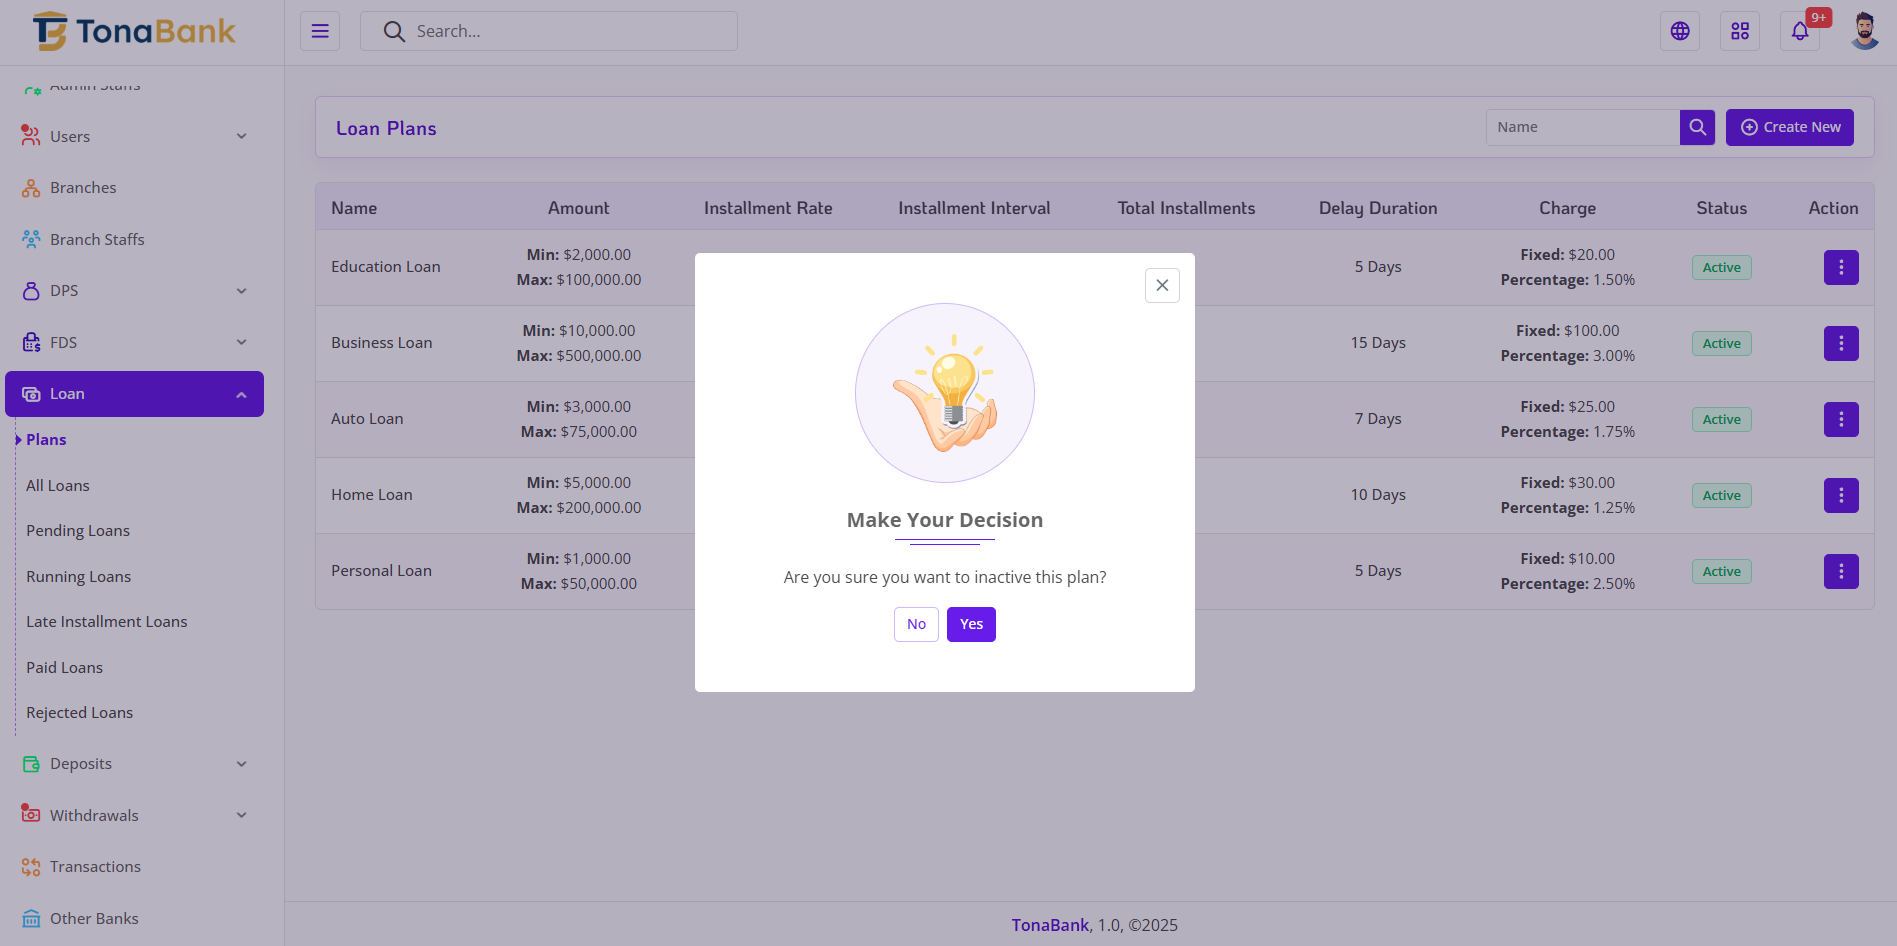Click the TonaBank footer link
The height and width of the screenshot is (946, 1897).
[x=1049, y=925]
